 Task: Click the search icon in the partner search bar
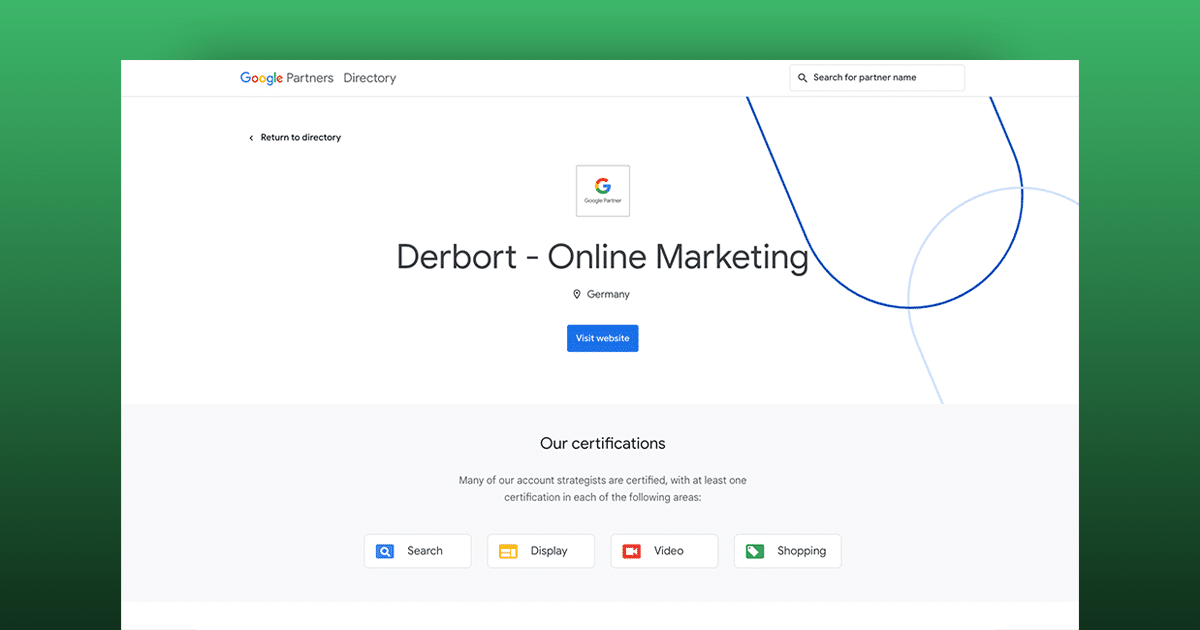click(803, 77)
